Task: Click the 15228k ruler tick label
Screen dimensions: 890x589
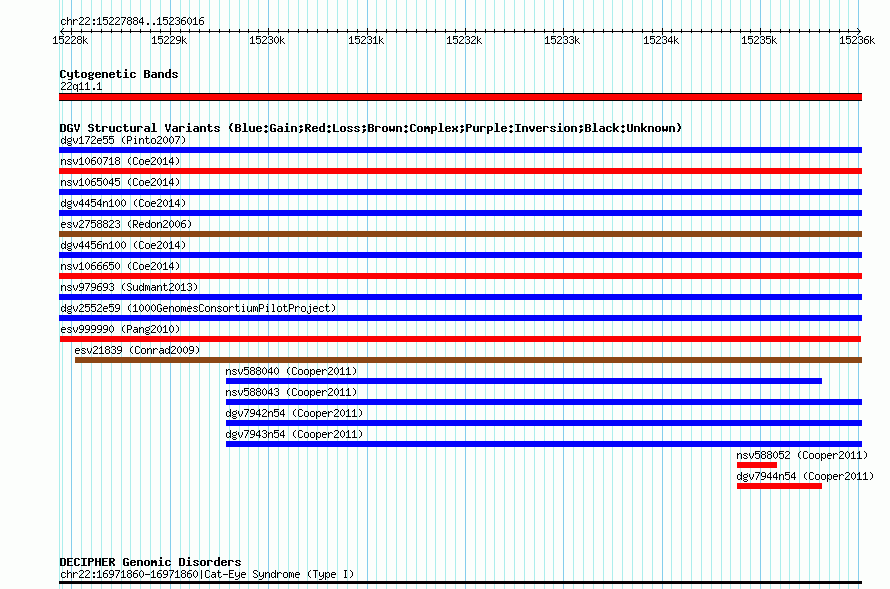Action: (x=70, y=40)
